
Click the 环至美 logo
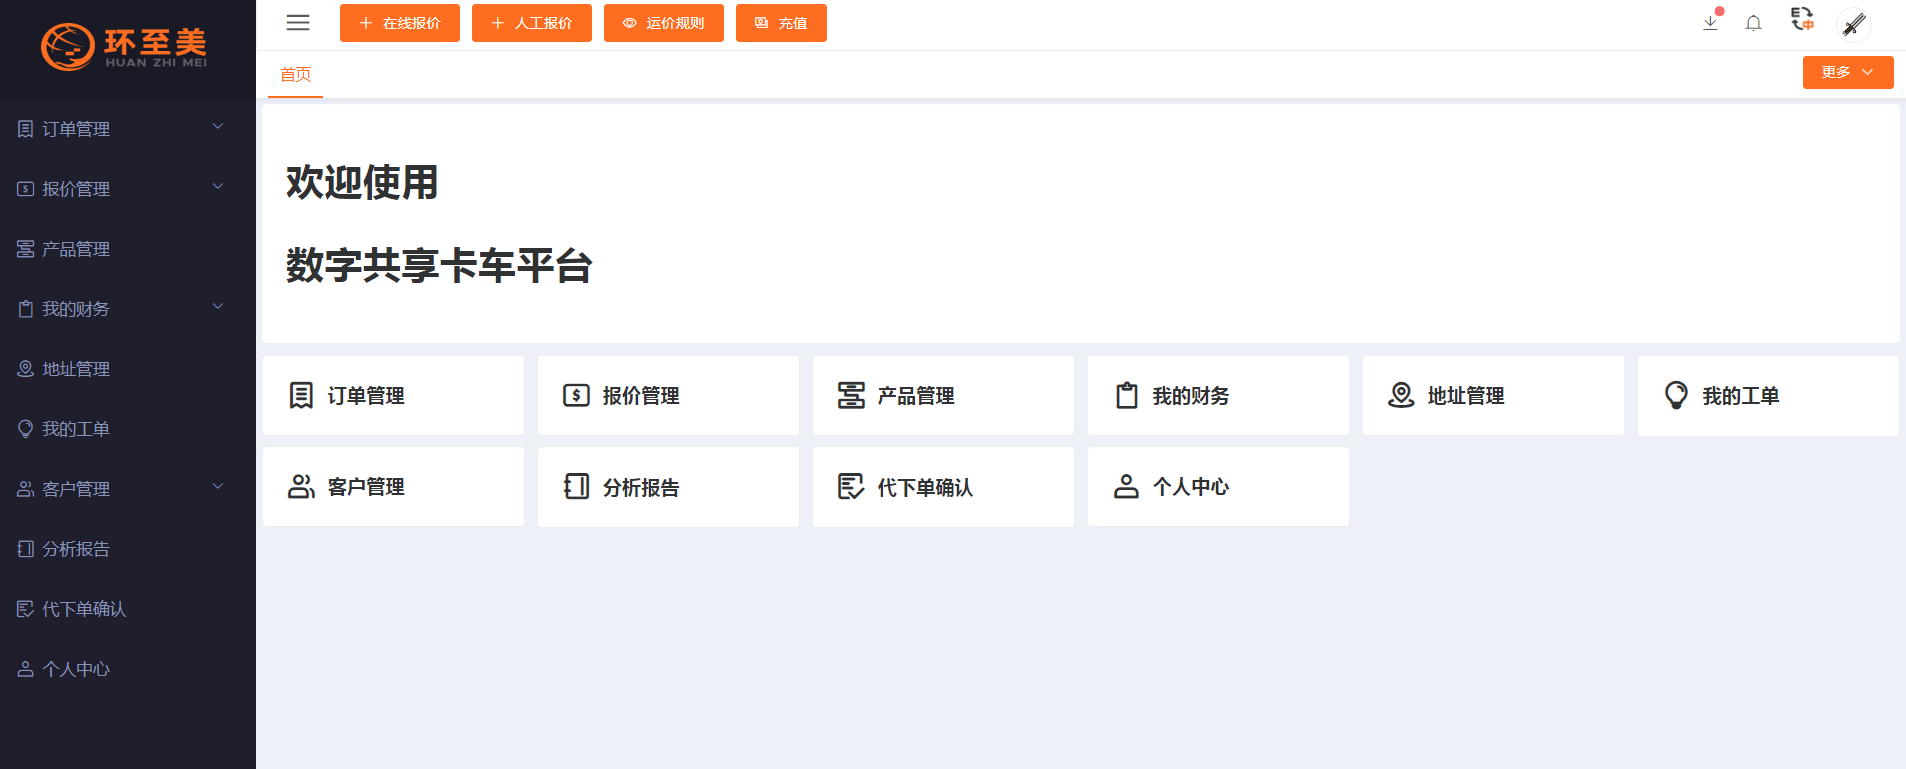click(x=124, y=47)
